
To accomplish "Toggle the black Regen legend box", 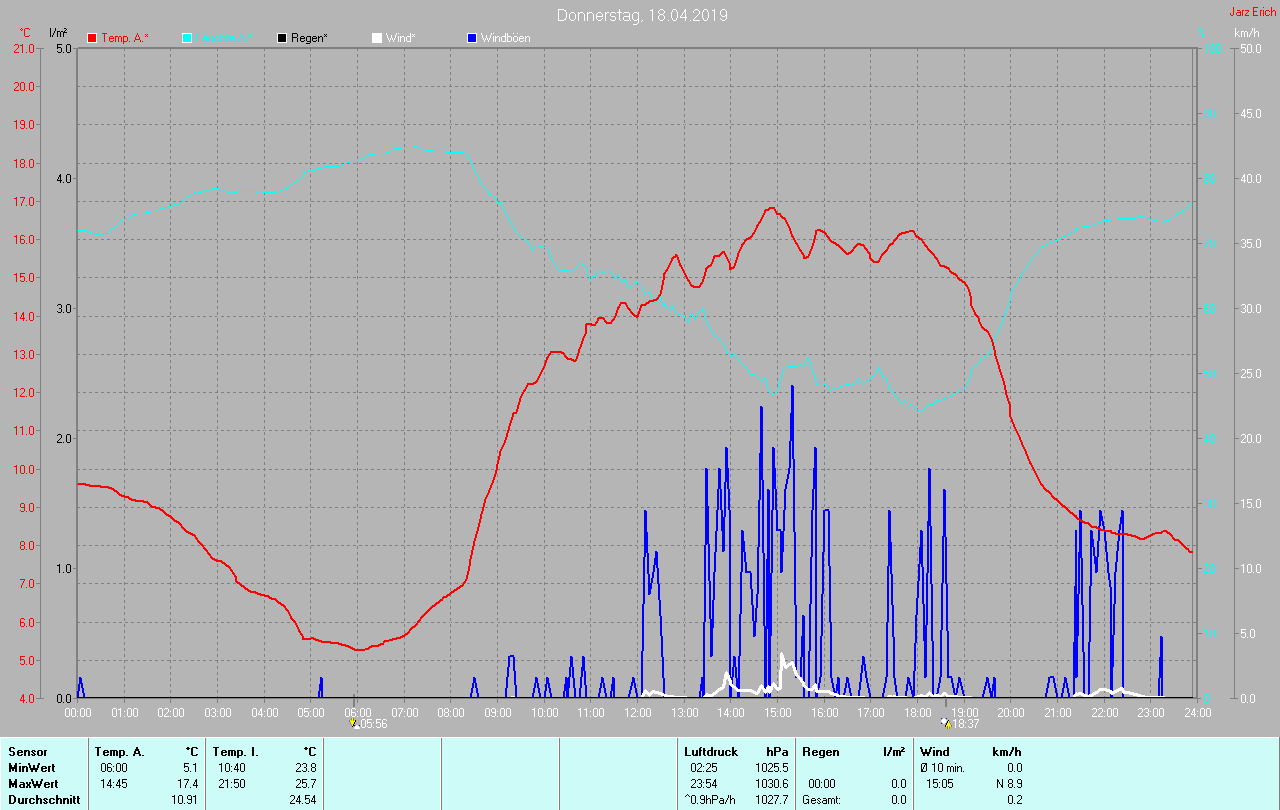I will coord(282,38).
